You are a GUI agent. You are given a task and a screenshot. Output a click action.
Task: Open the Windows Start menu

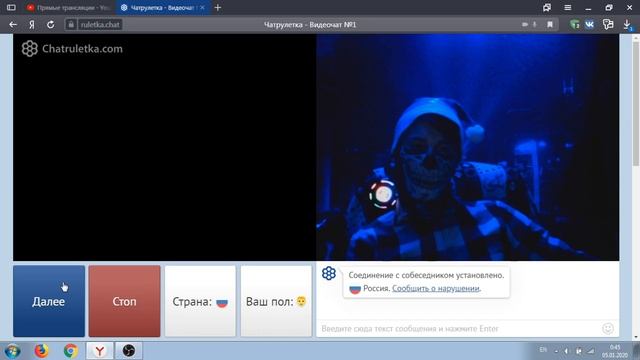(12, 351)
